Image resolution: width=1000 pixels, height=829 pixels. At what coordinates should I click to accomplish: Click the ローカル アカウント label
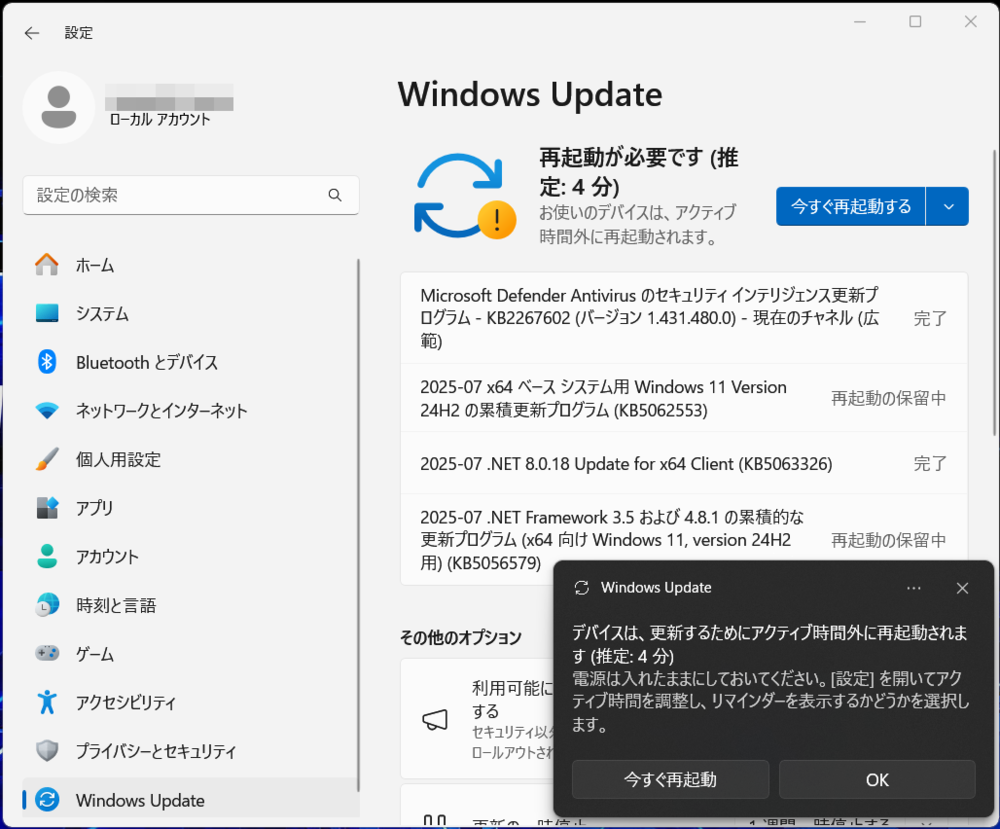(159, 120)
